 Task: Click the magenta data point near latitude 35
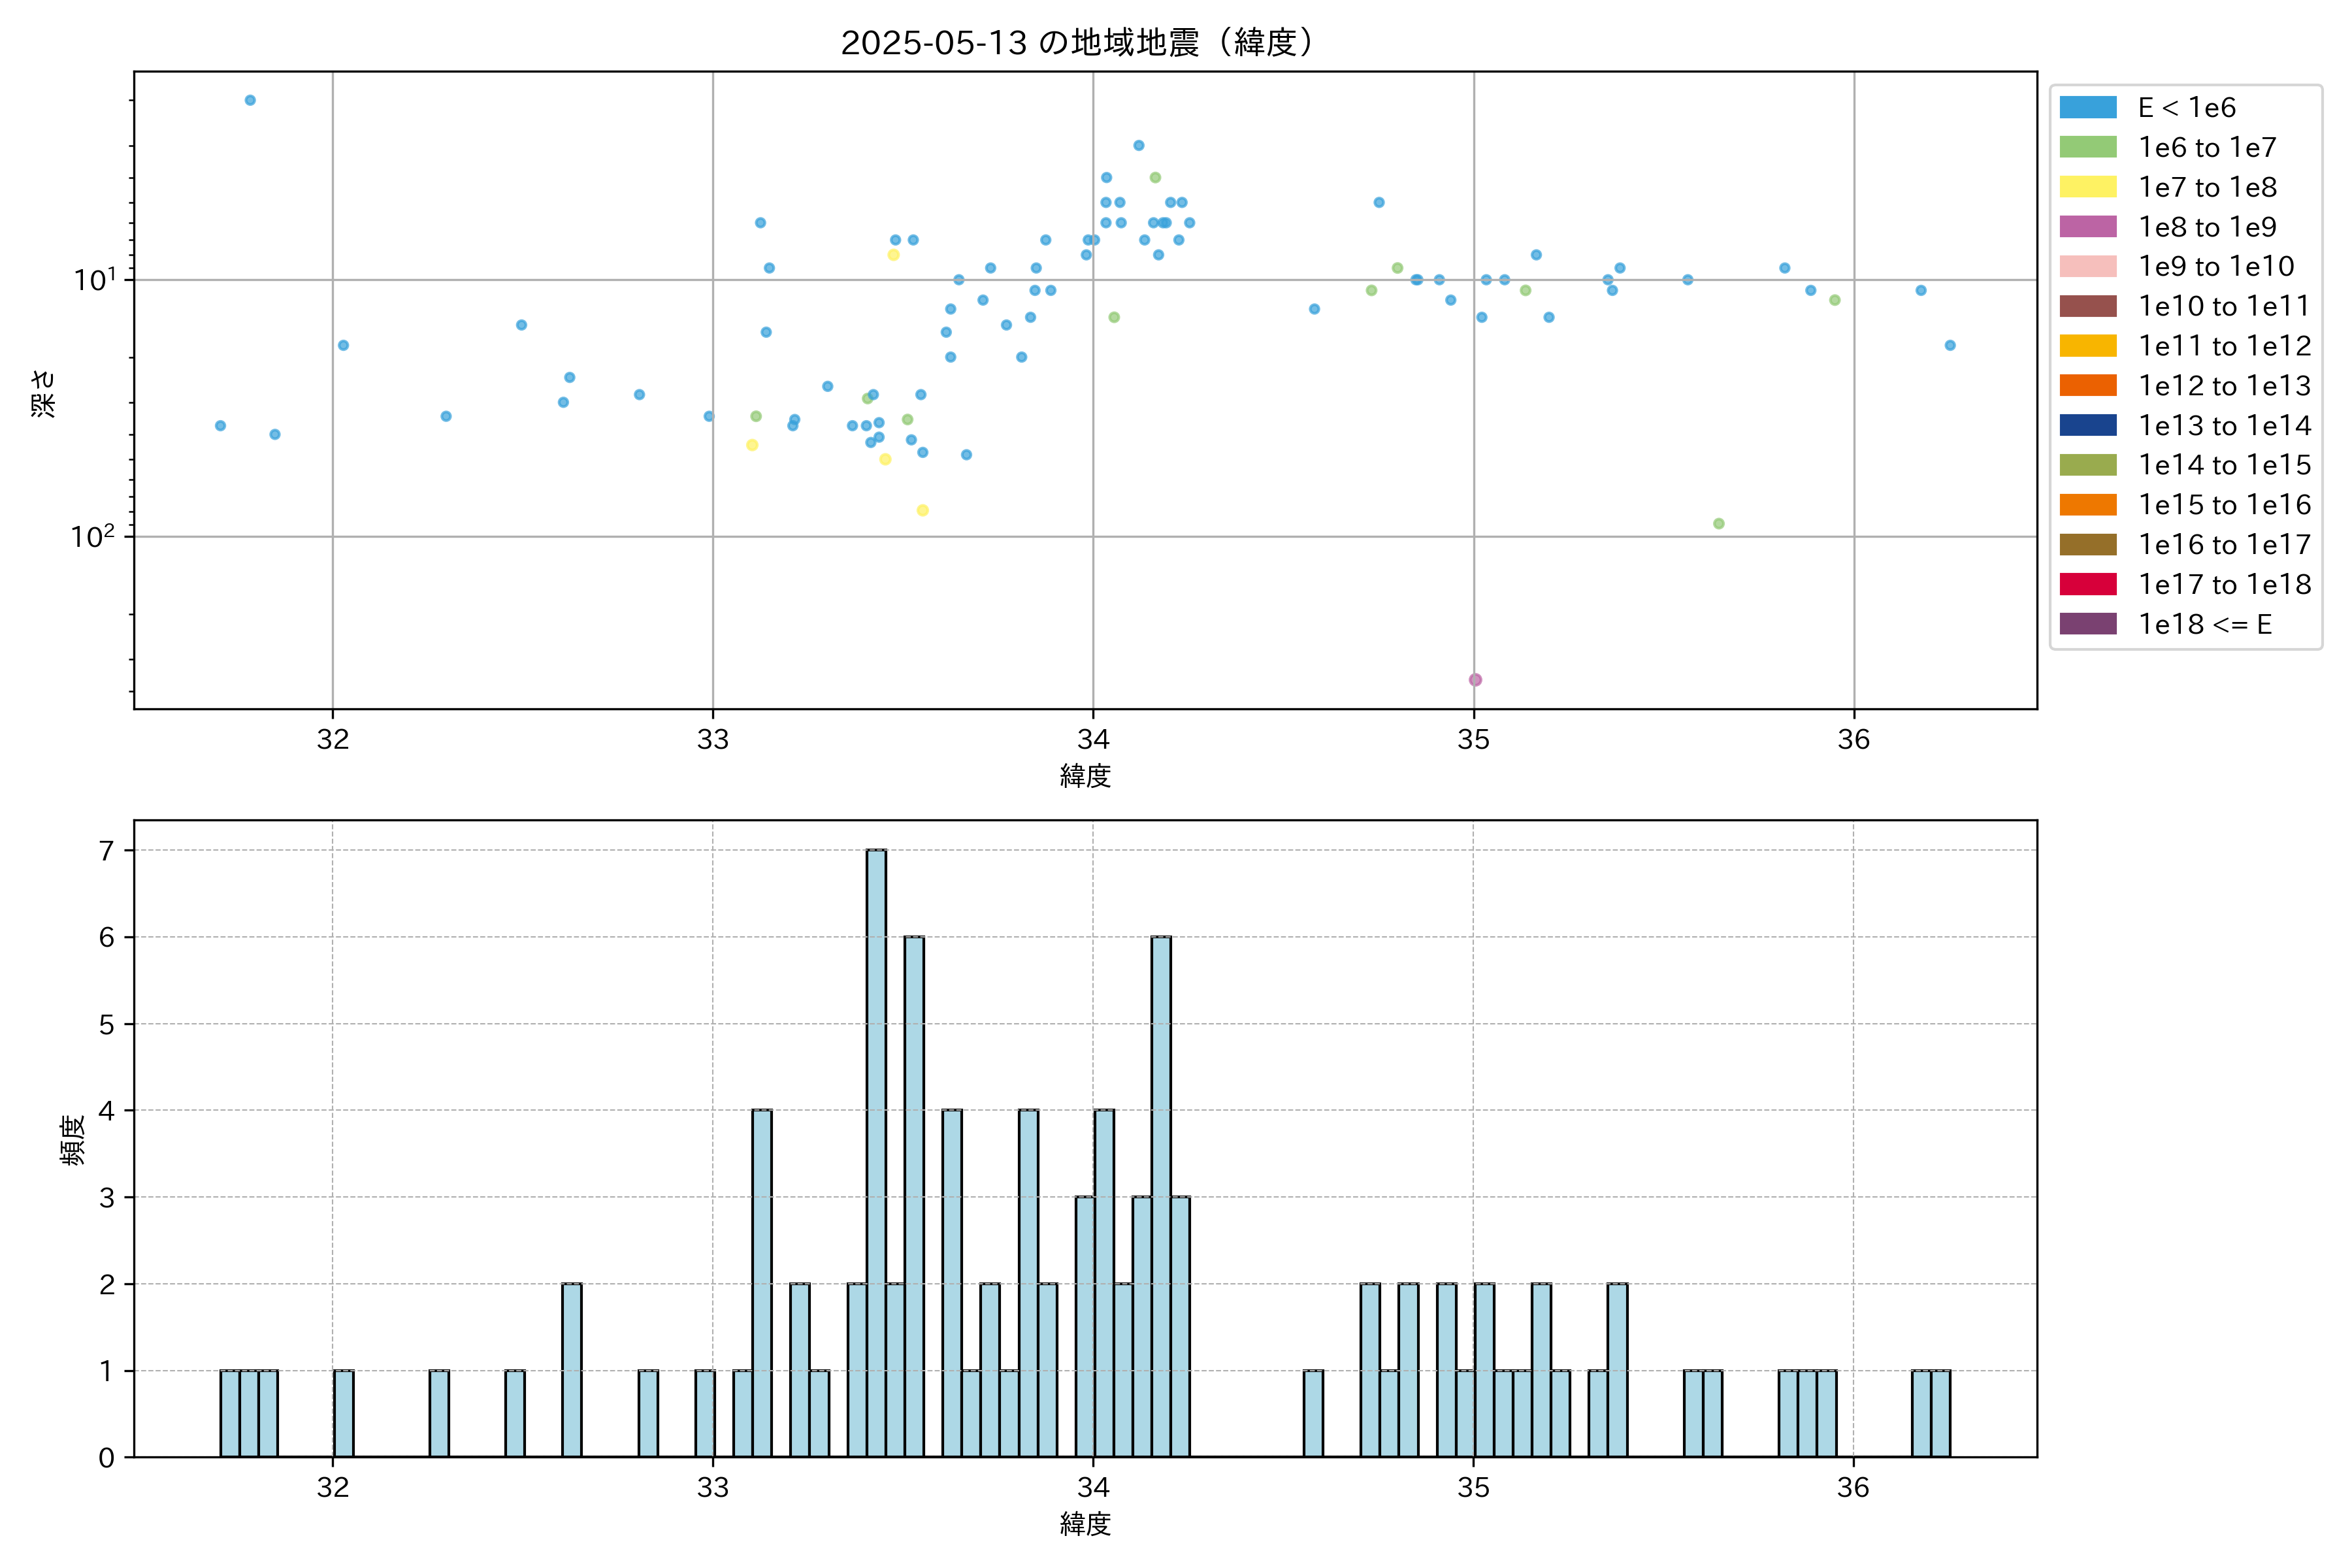coord(1475,680)
